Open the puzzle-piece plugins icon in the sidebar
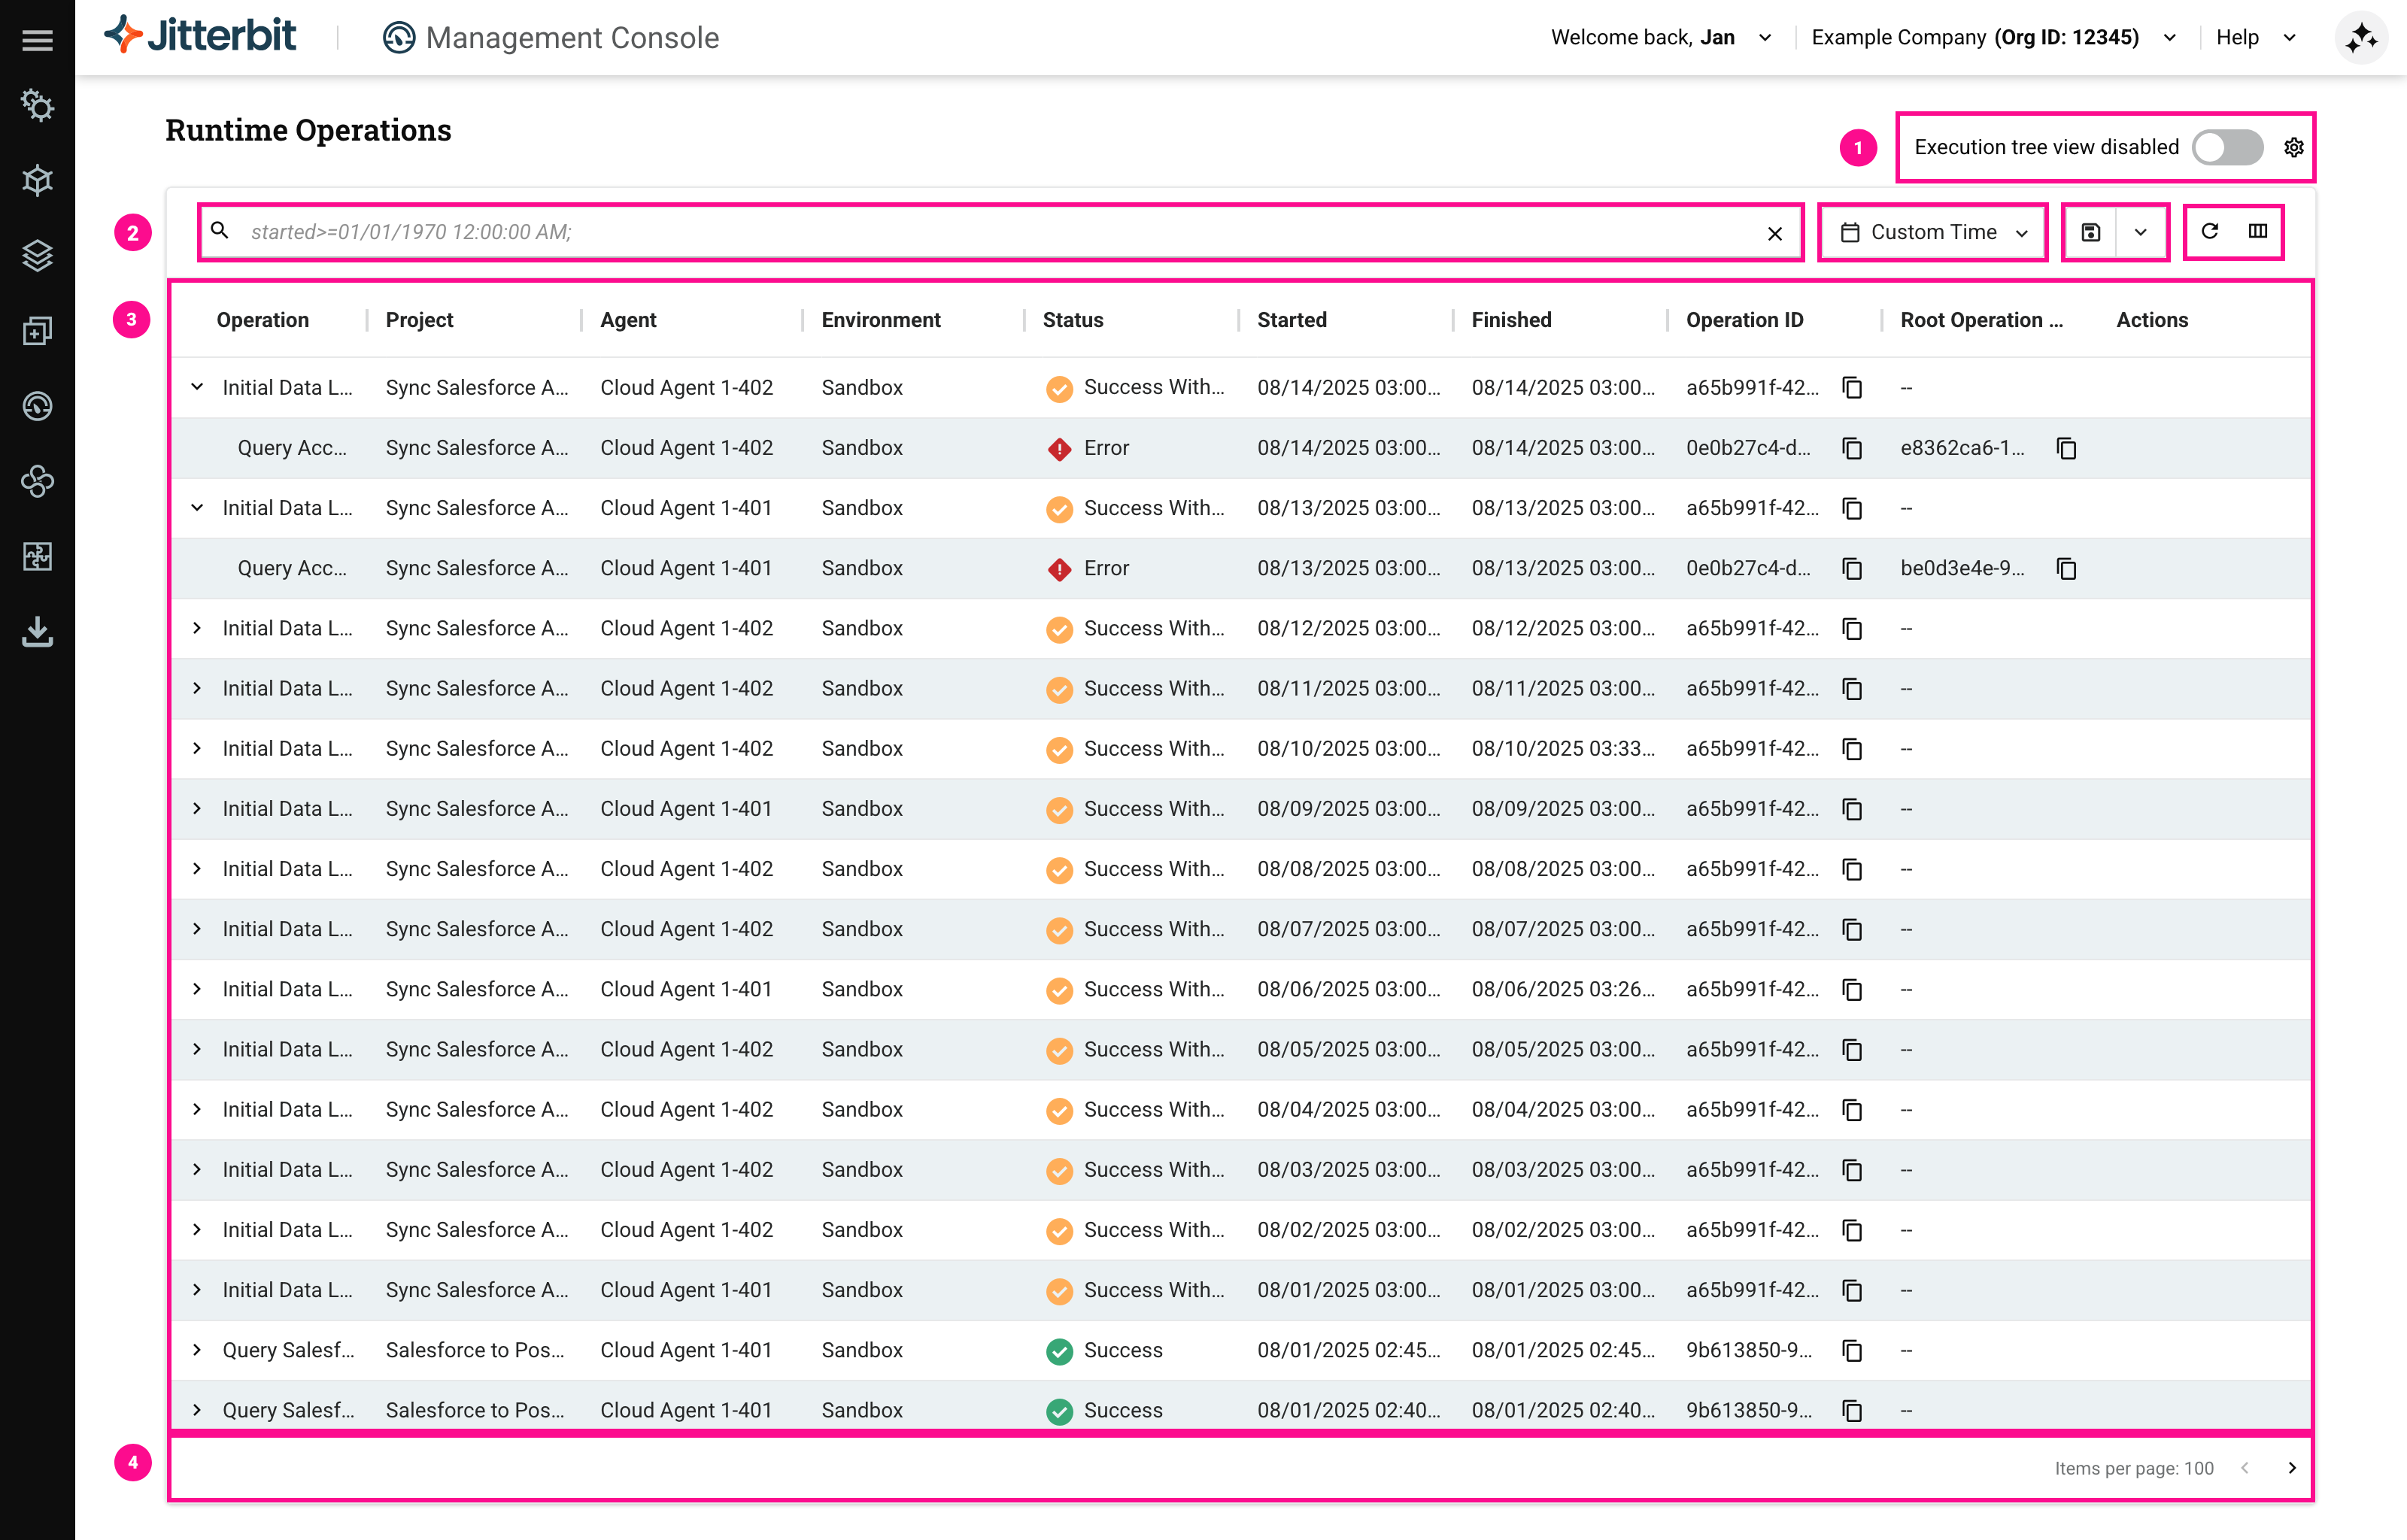 coord(37,557)
